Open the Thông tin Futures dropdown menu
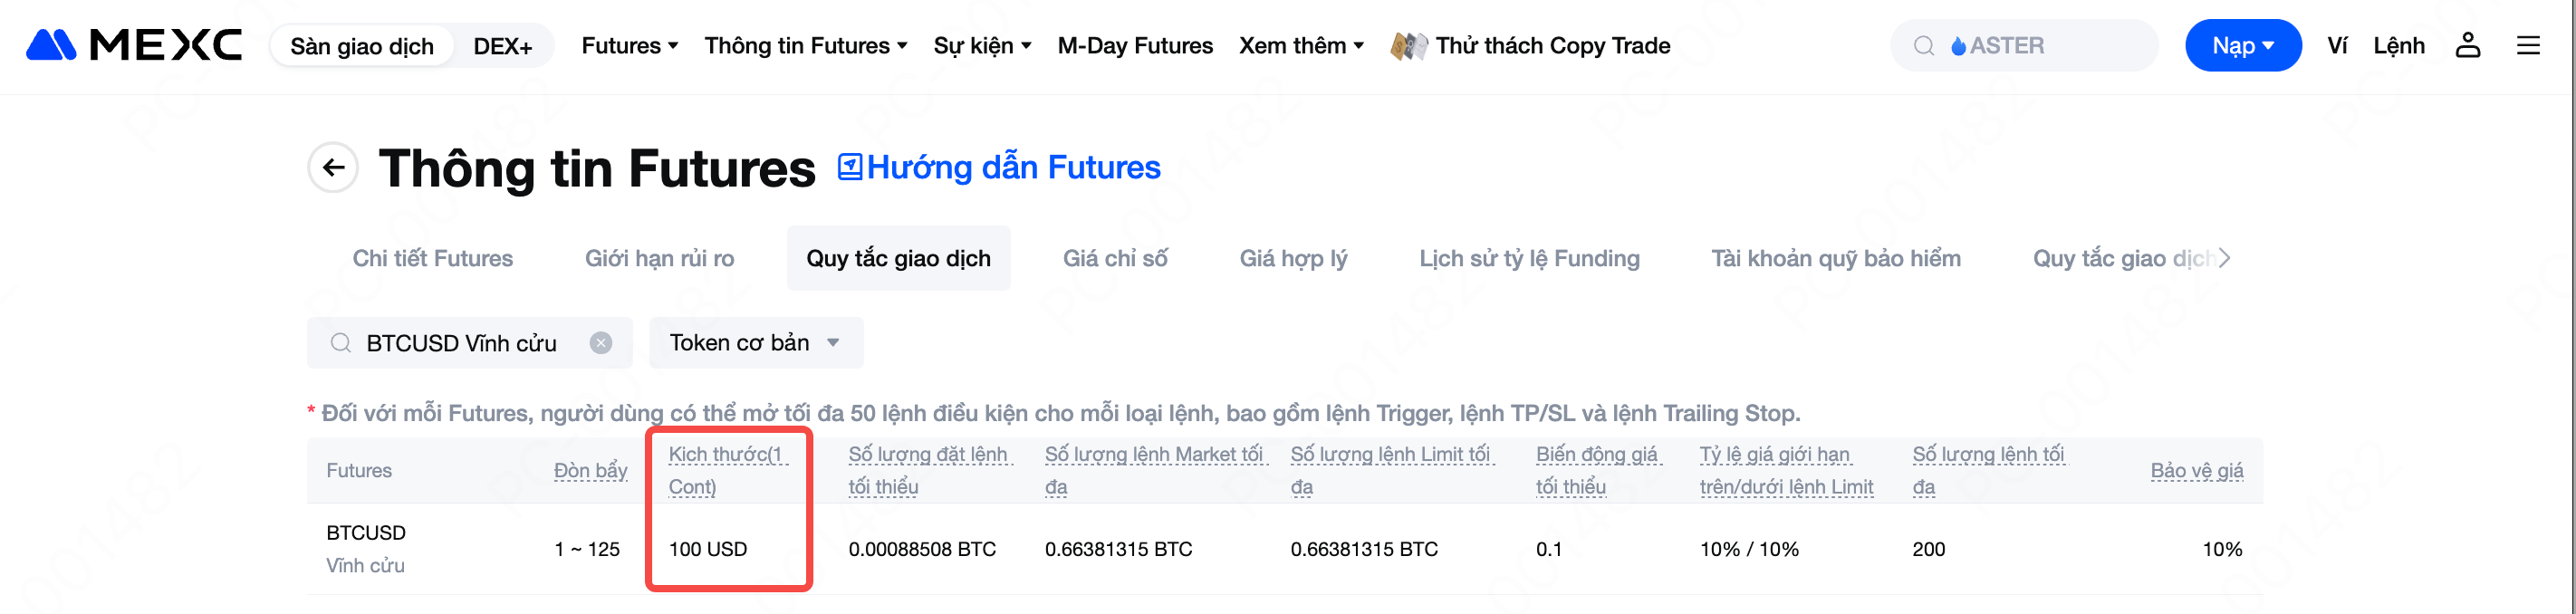Screen dimensions: 2576x614 (x=806, y=46)
